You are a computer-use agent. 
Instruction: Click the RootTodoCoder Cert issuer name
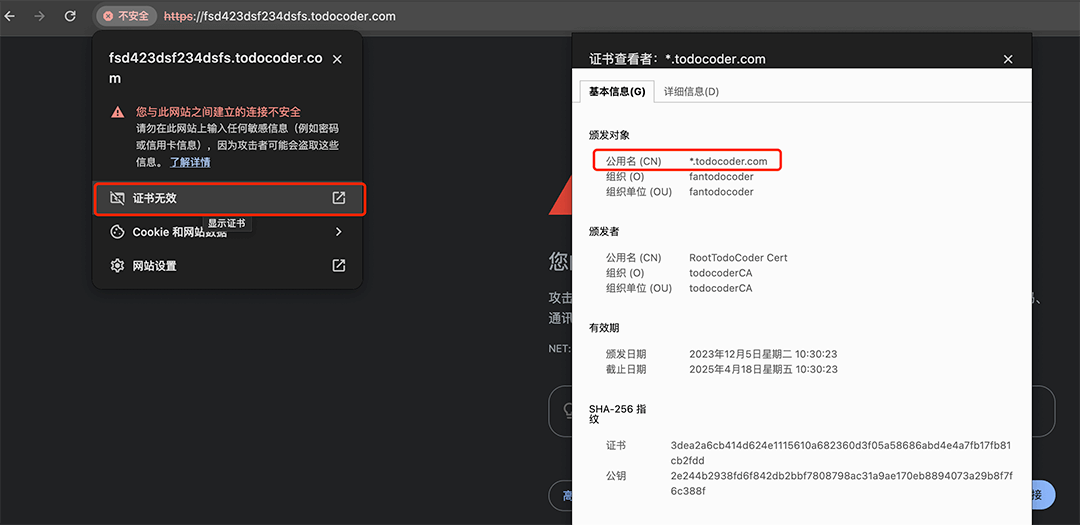coord(738,258)
